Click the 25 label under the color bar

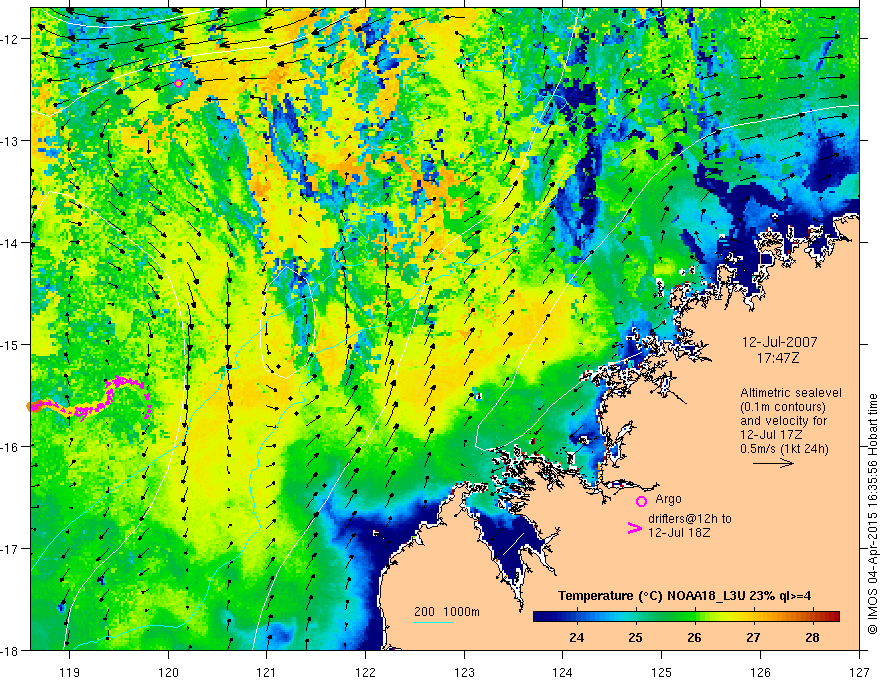635,637
